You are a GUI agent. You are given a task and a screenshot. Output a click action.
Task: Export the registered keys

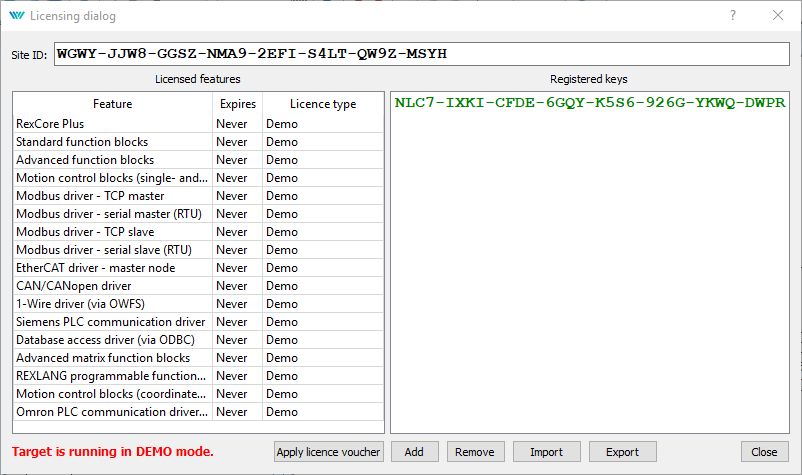click(622, 452)
